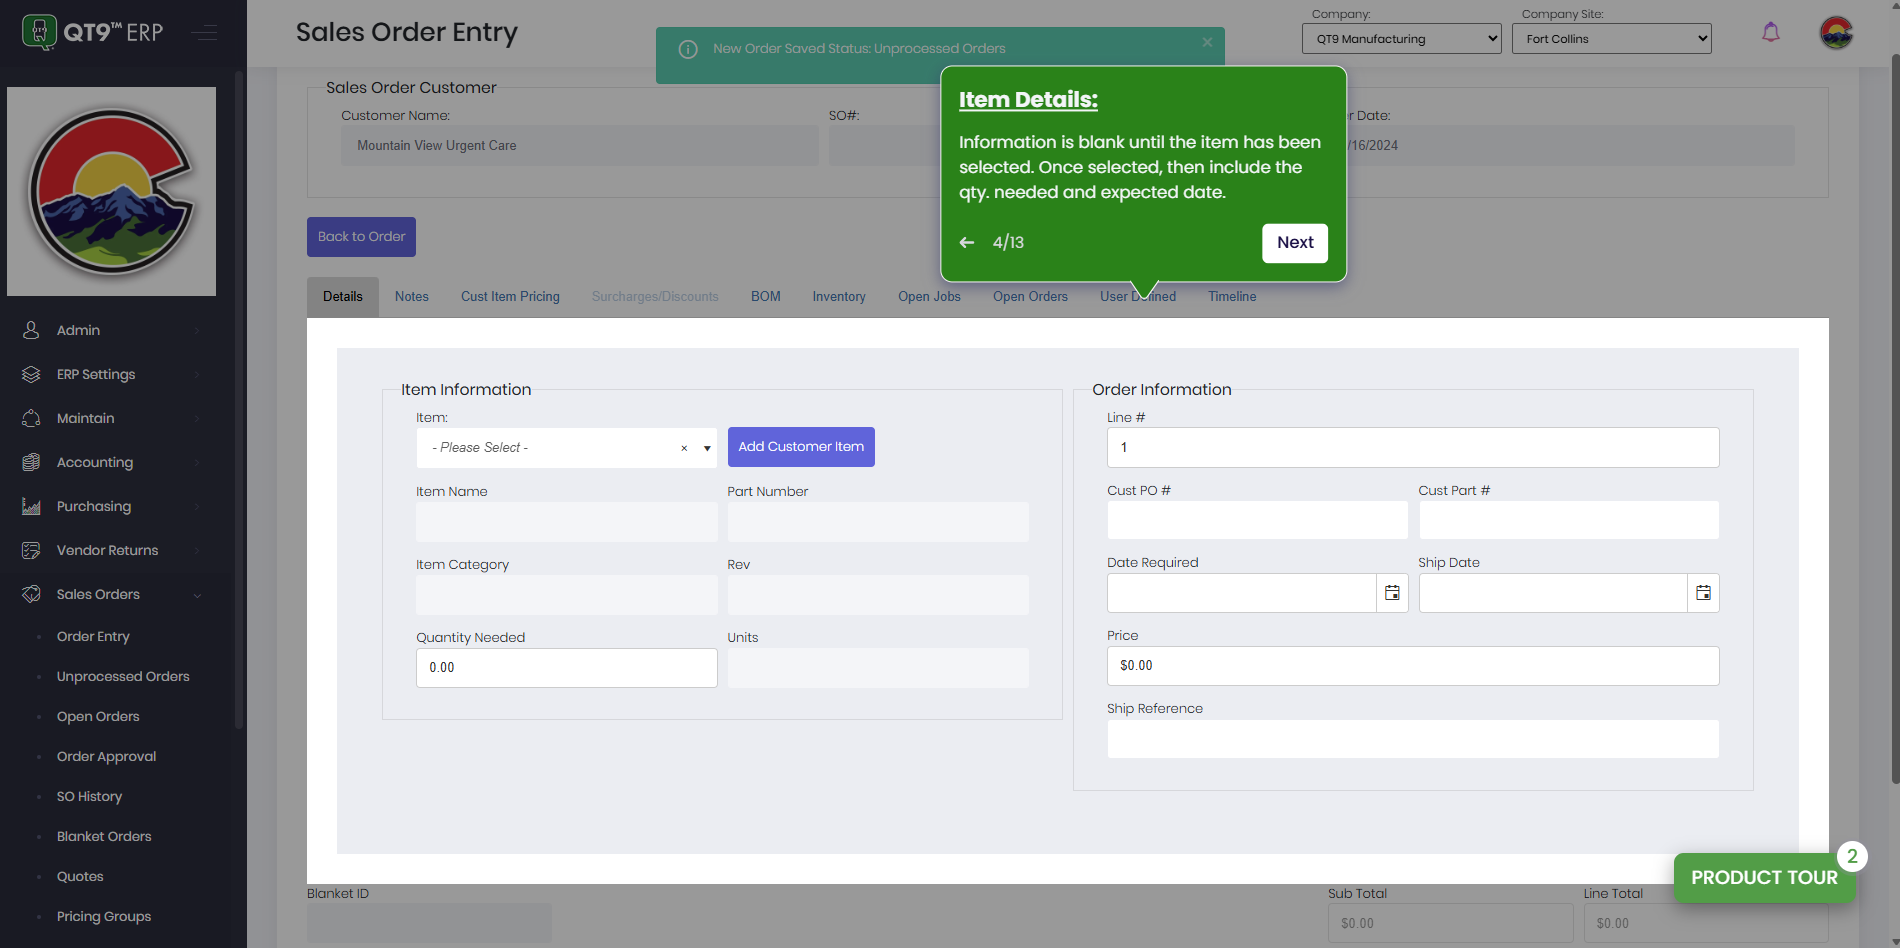Select the Accounting sidebar icon
1900x948 pixels.
pyautogui.click(x=31, y=462)
